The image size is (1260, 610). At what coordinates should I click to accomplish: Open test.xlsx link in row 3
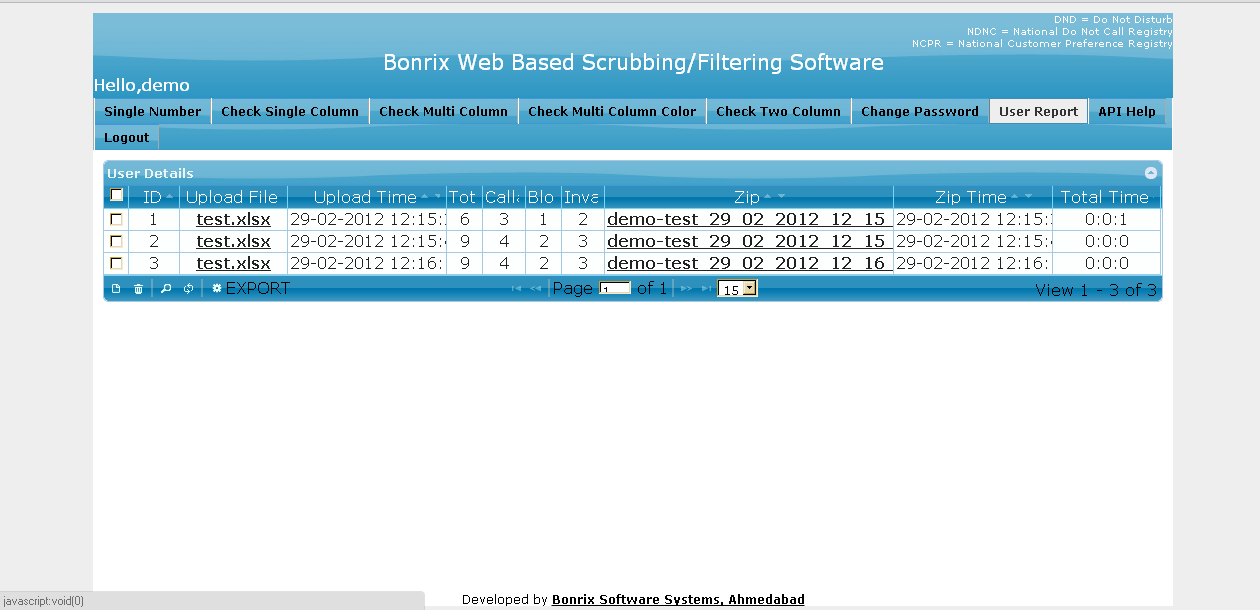(233, 263)
